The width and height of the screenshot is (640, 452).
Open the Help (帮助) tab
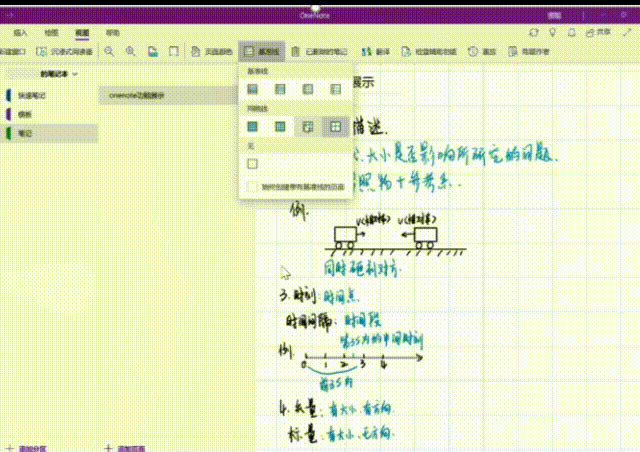point(113,33)
